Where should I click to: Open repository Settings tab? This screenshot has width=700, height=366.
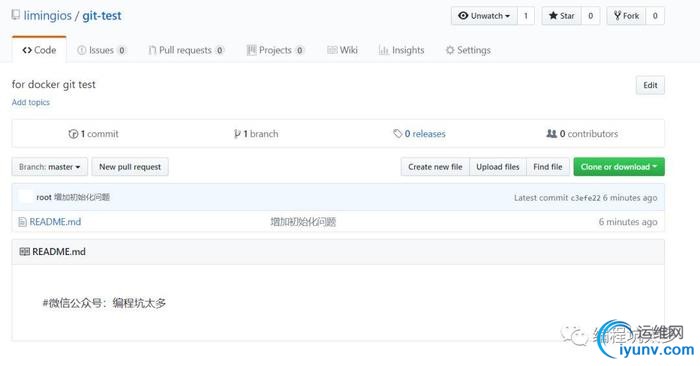tap(468, 50)
